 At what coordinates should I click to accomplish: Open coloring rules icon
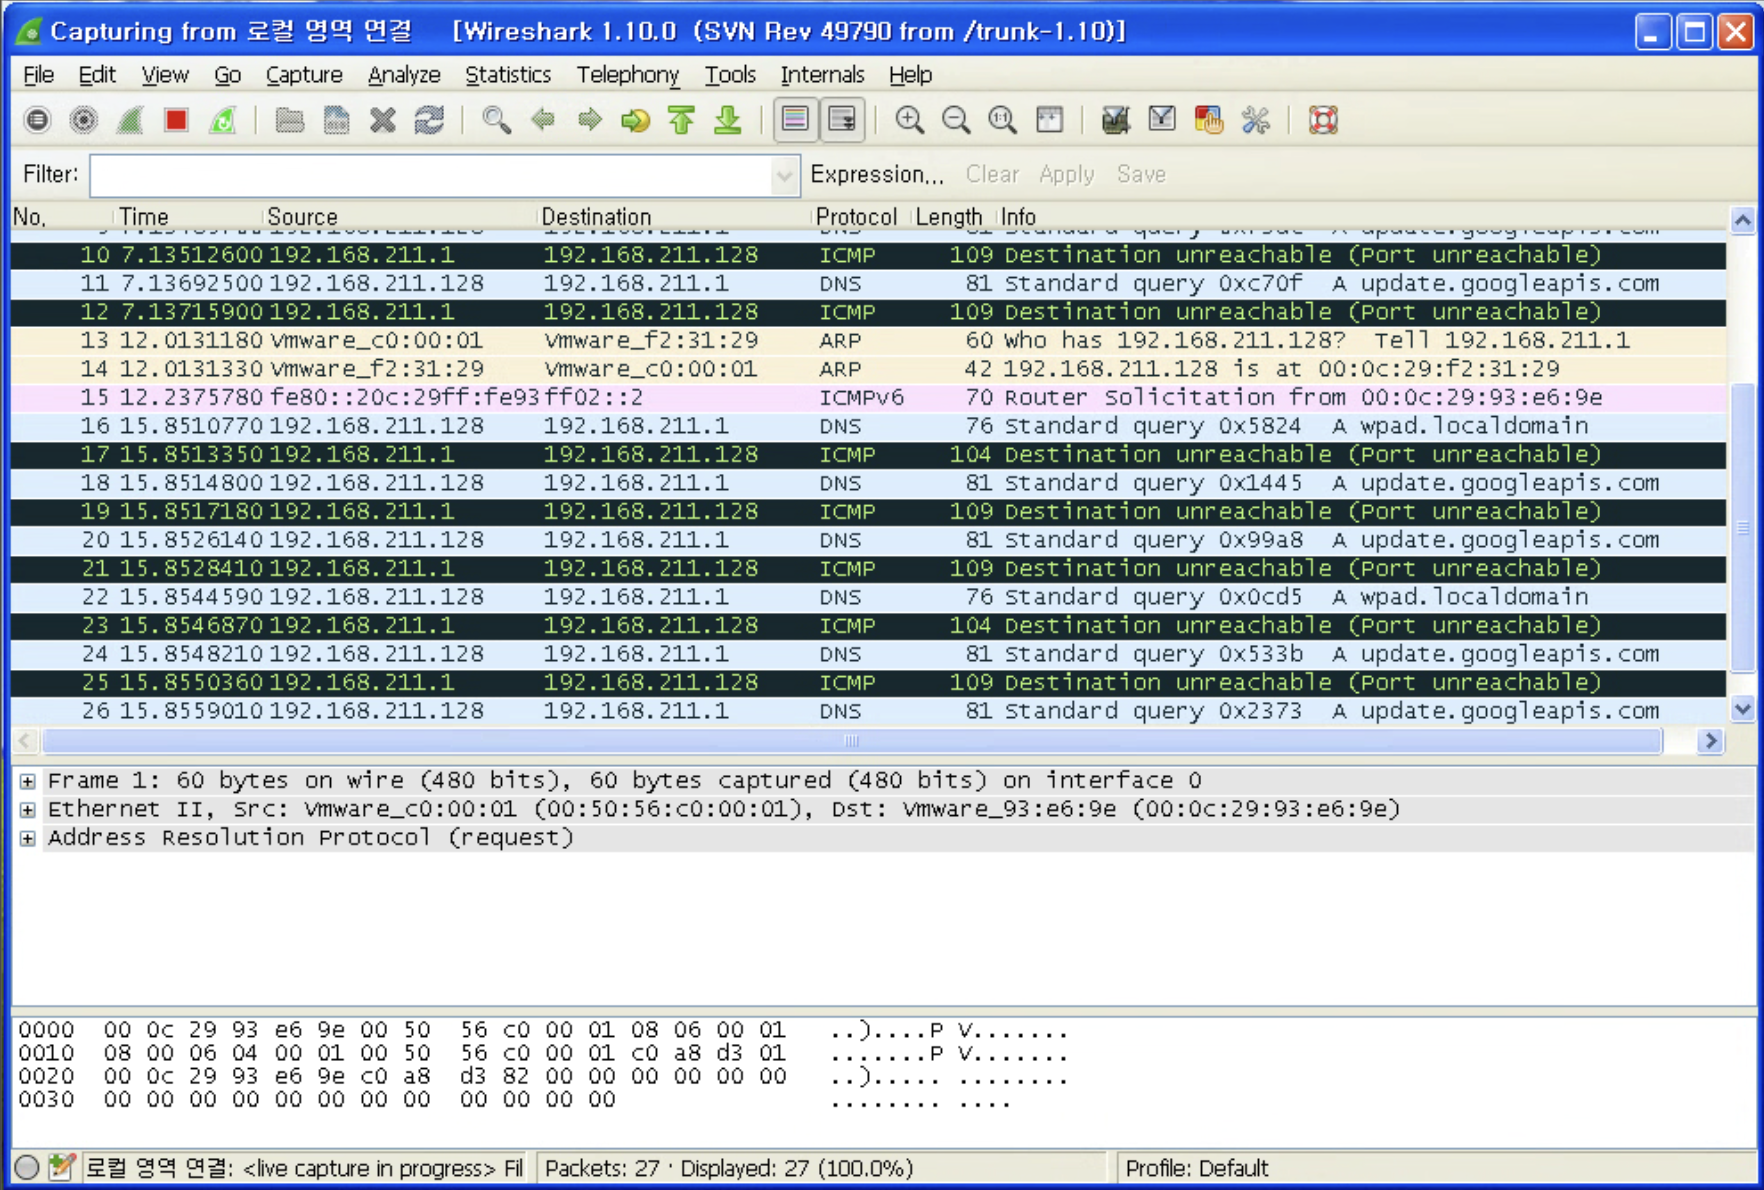click(1209, 120)
